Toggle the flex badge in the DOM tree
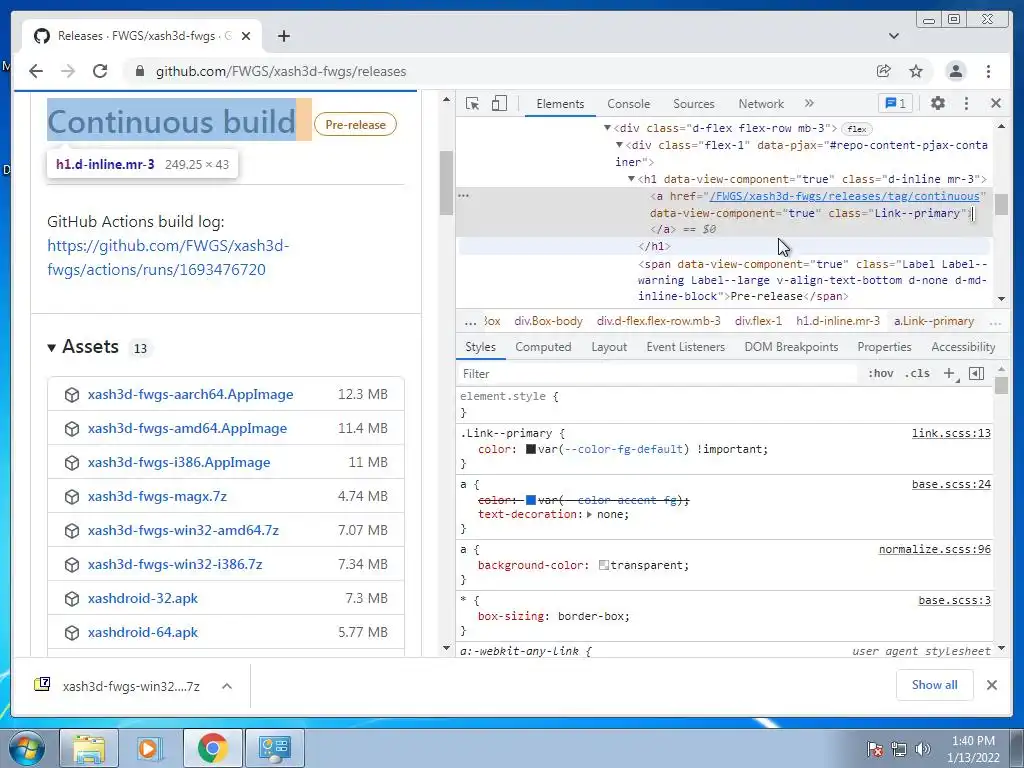 coord(856,129)
